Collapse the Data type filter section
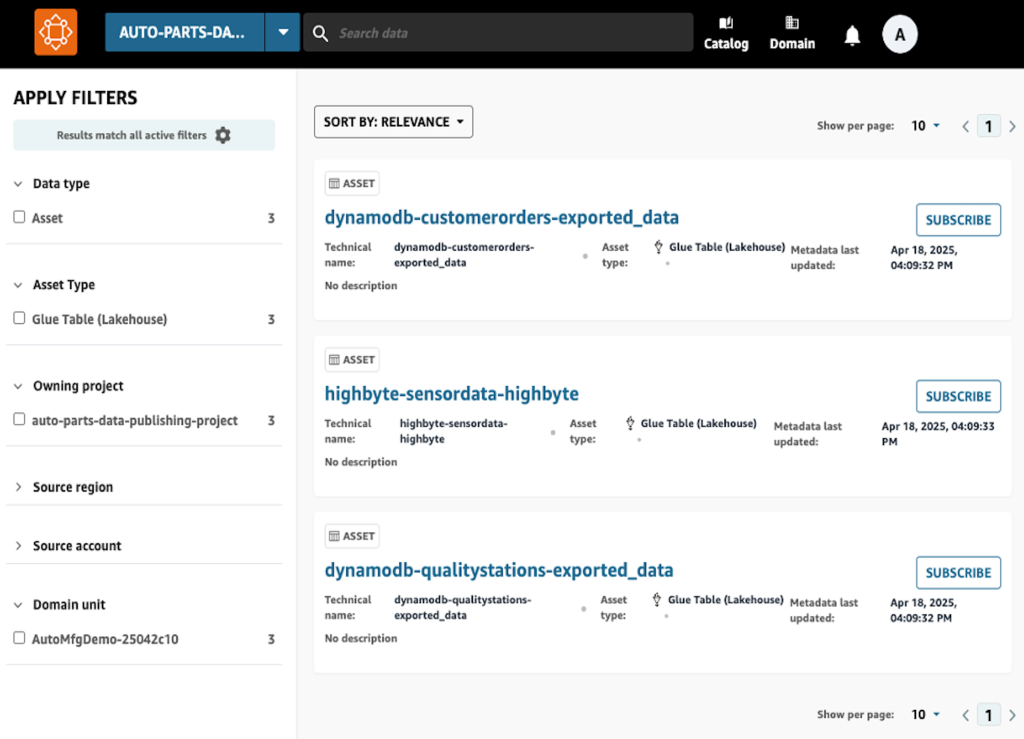The image size is (1024, 739). coord(18,184)
